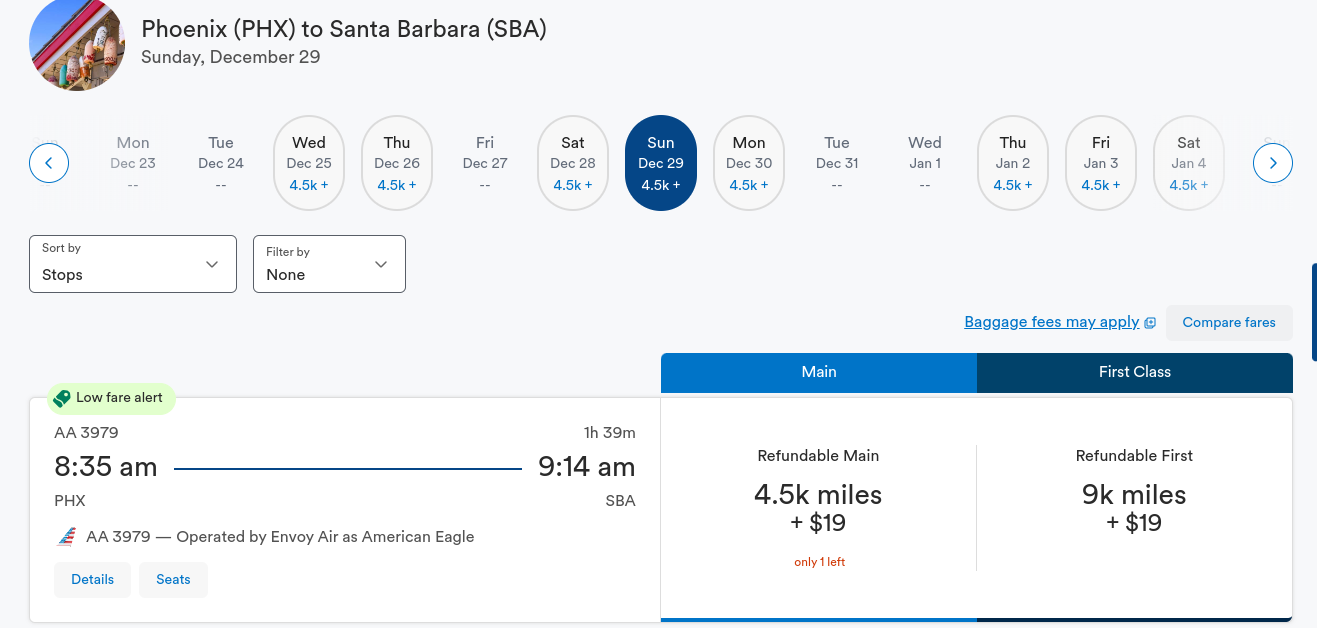Show flight Details for AA 3979
The width and height of the screenshot is (1317, 628).
[92, 580]
